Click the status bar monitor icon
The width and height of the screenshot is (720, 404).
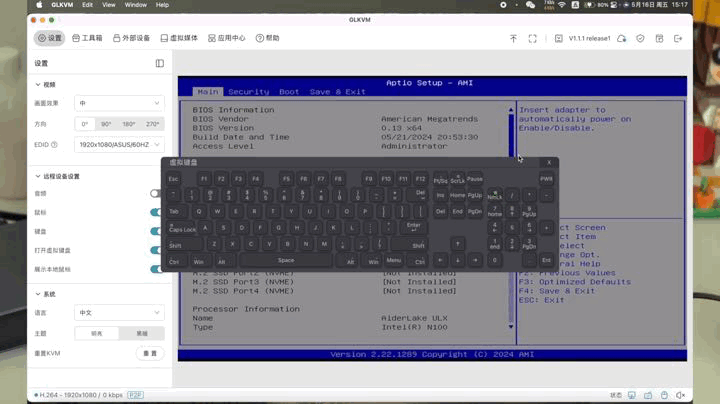[x=632, y=395]
